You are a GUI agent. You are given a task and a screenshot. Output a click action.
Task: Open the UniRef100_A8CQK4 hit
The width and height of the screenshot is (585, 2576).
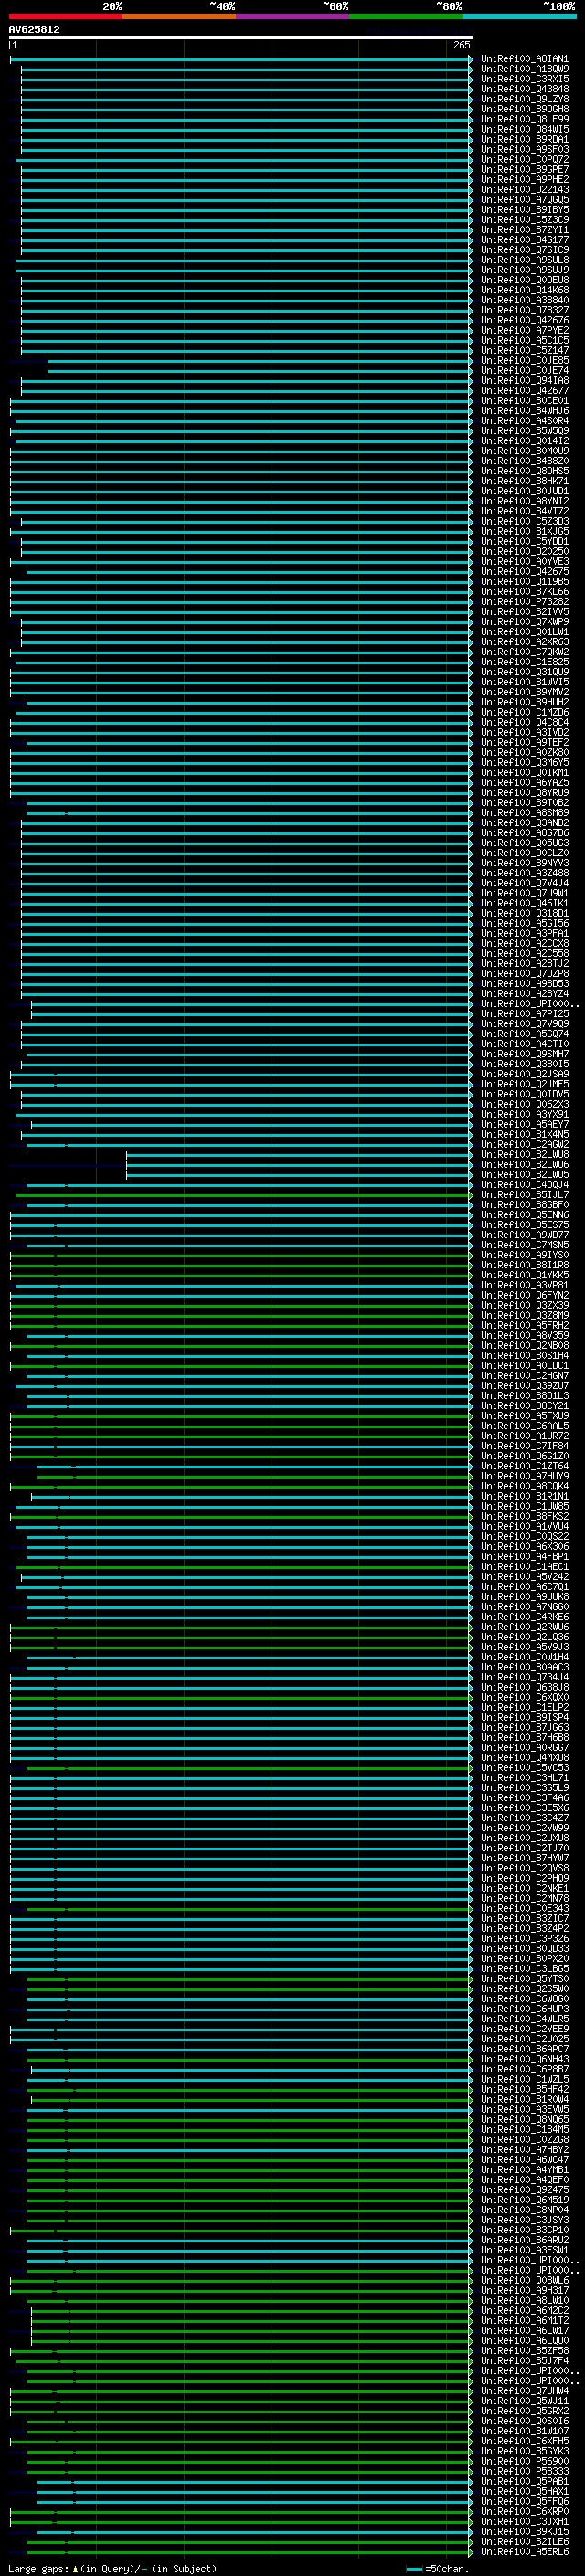tap(524, 1486)
